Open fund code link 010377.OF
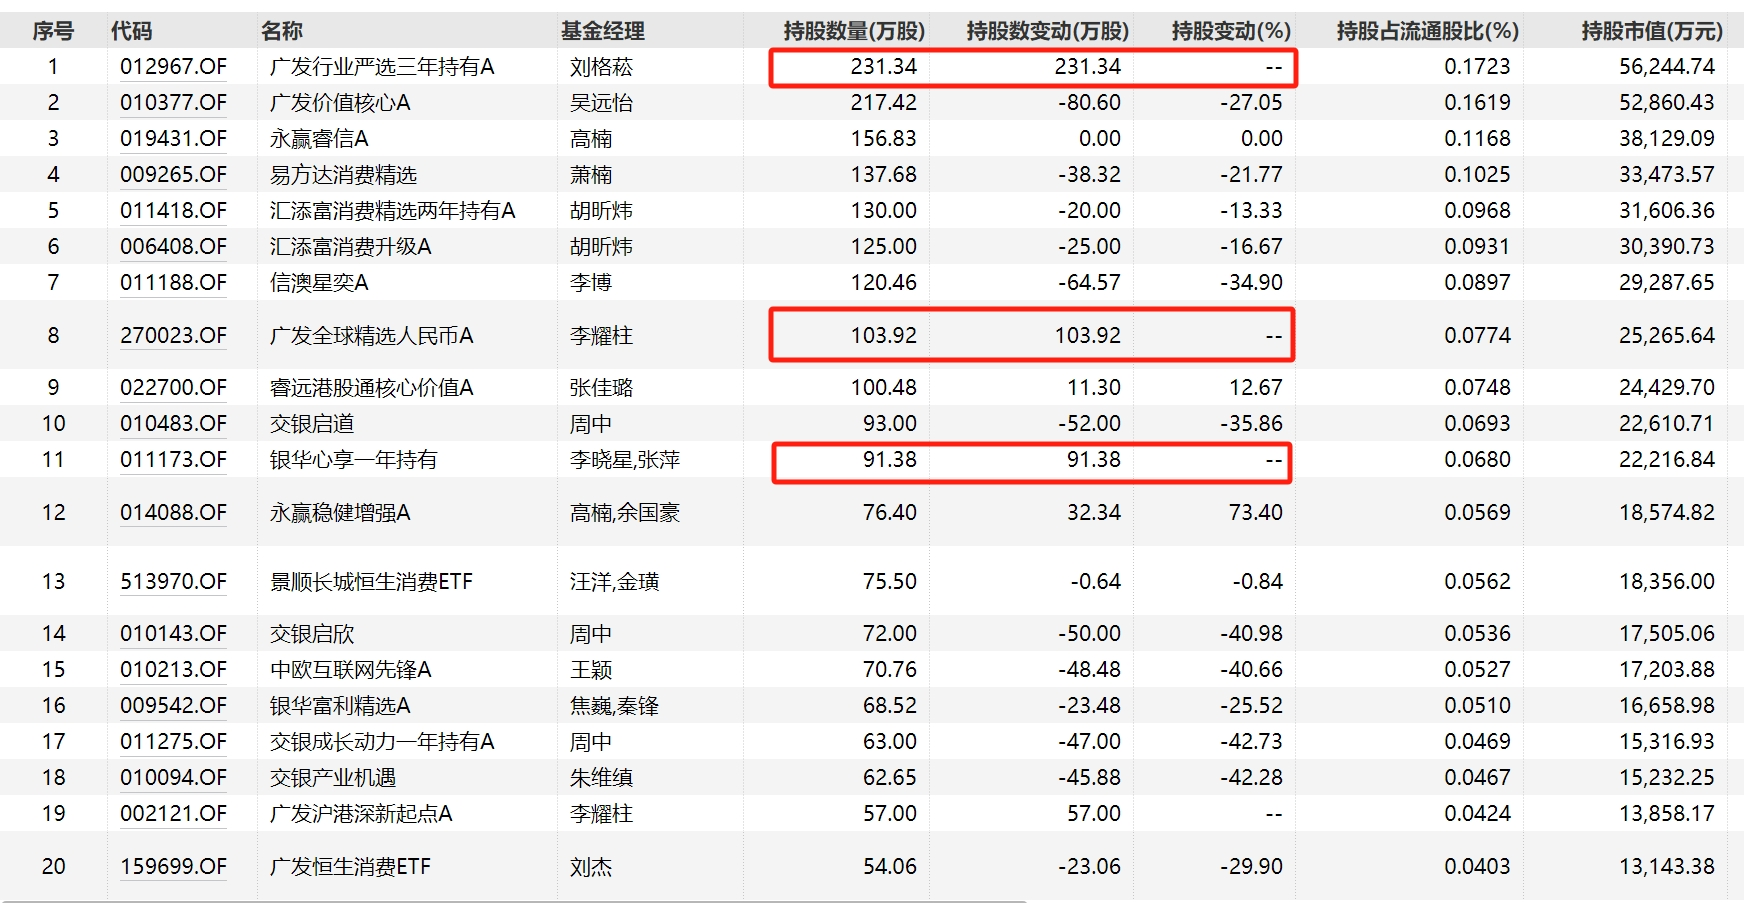 point(173,103)
